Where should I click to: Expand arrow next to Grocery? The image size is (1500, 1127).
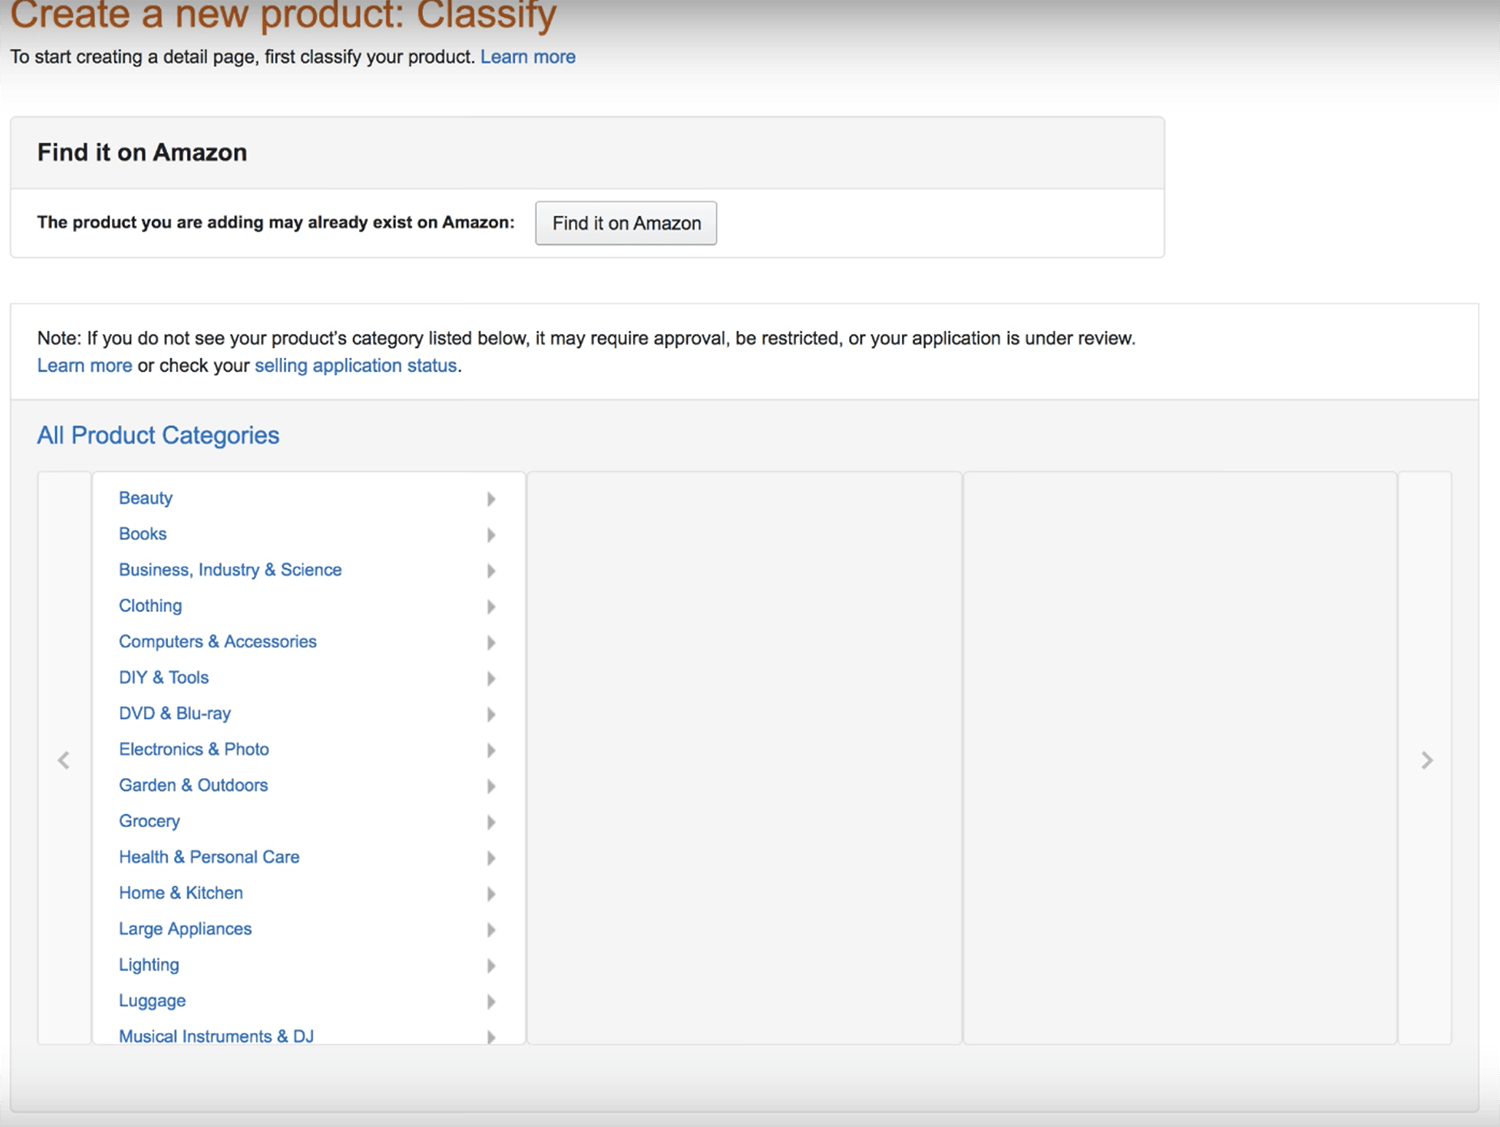(x=491, y=822)
